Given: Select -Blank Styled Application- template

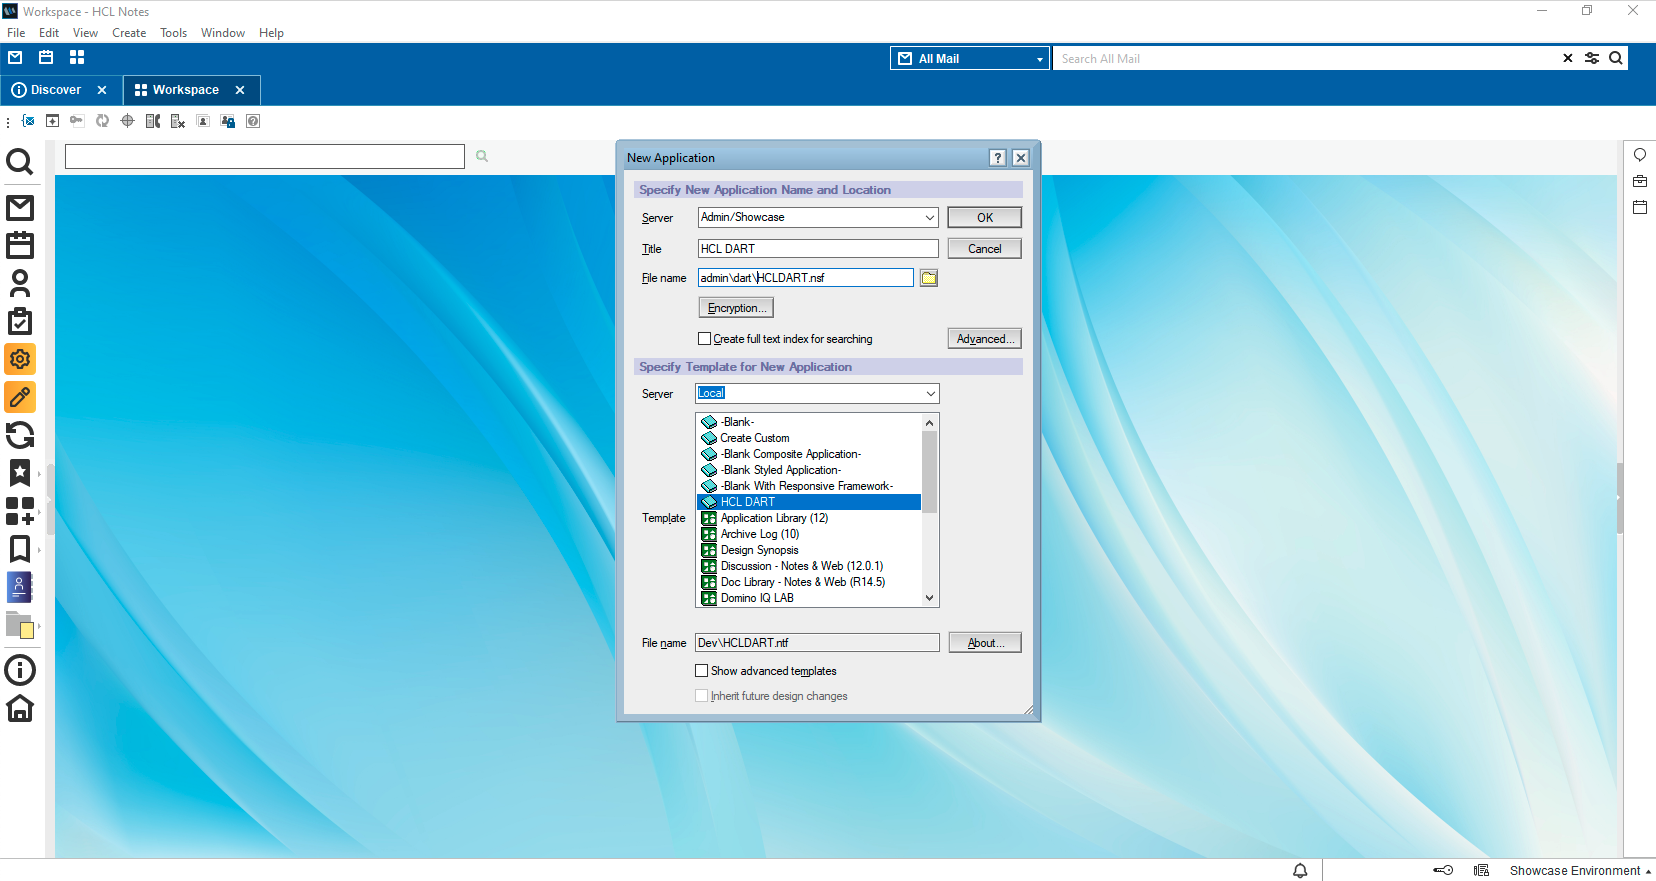Looking at the screenshot, I should click(809, 470).
